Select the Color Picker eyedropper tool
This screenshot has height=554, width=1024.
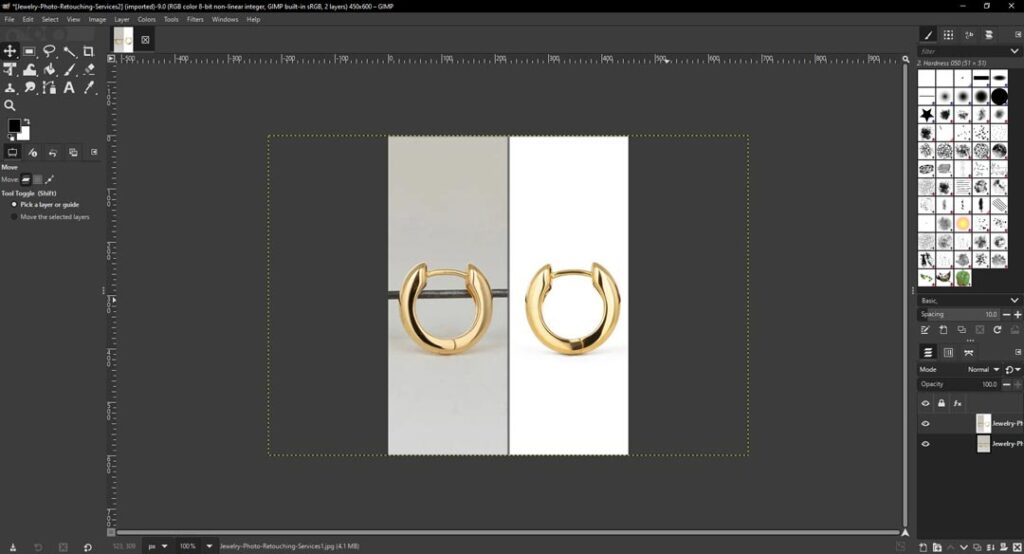coord(89,88)
